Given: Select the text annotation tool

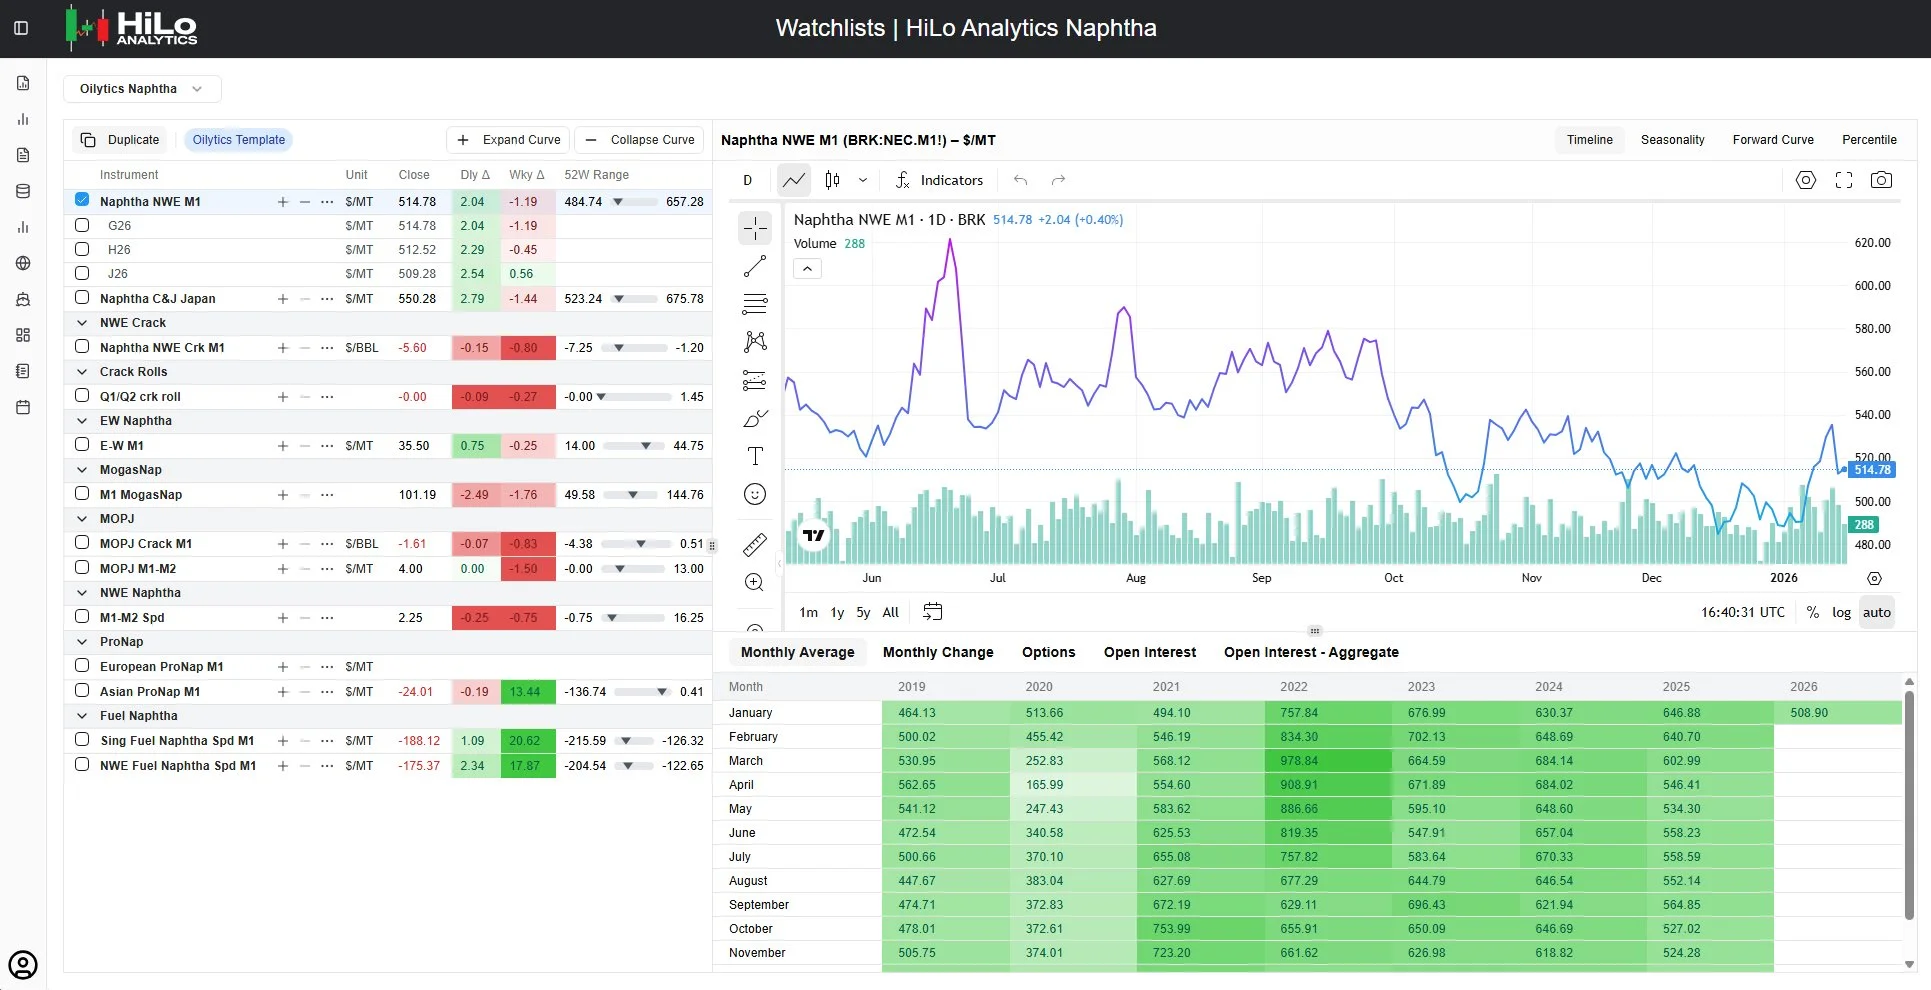Looking at the screenshot, I should [755, 456].
